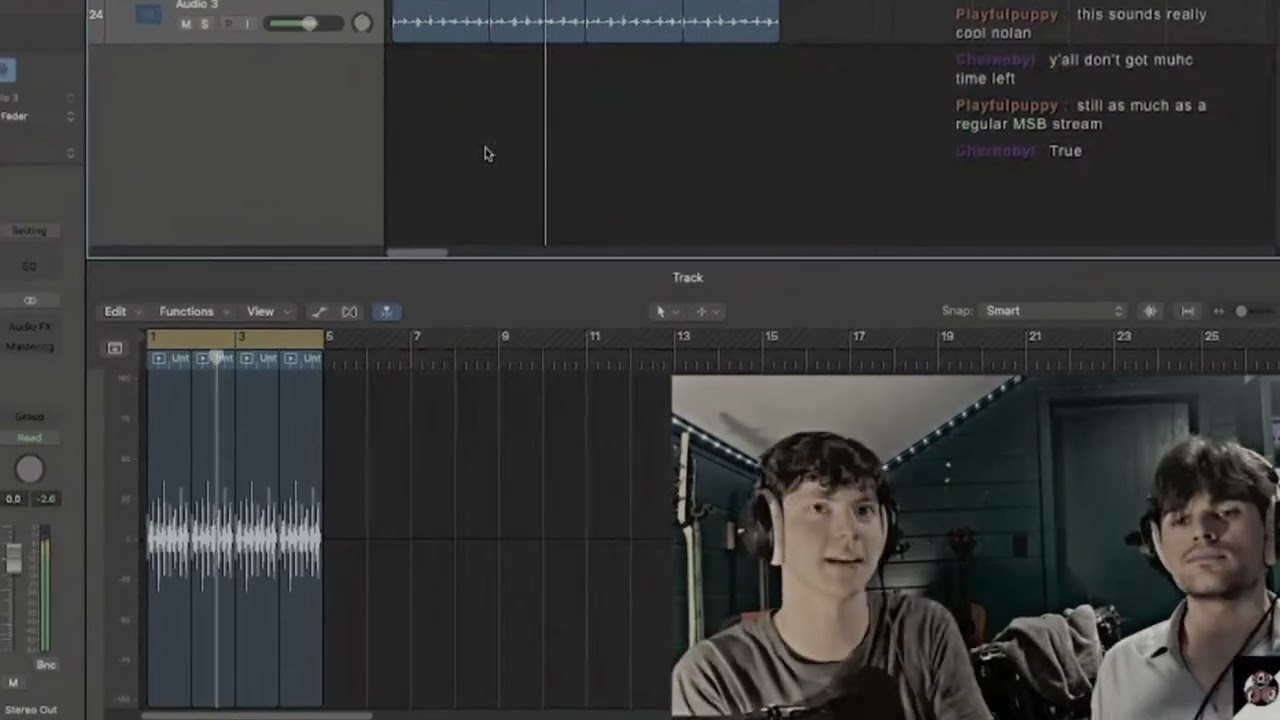
Task: Open the Command-click tool menu
Action: [707, 312]
